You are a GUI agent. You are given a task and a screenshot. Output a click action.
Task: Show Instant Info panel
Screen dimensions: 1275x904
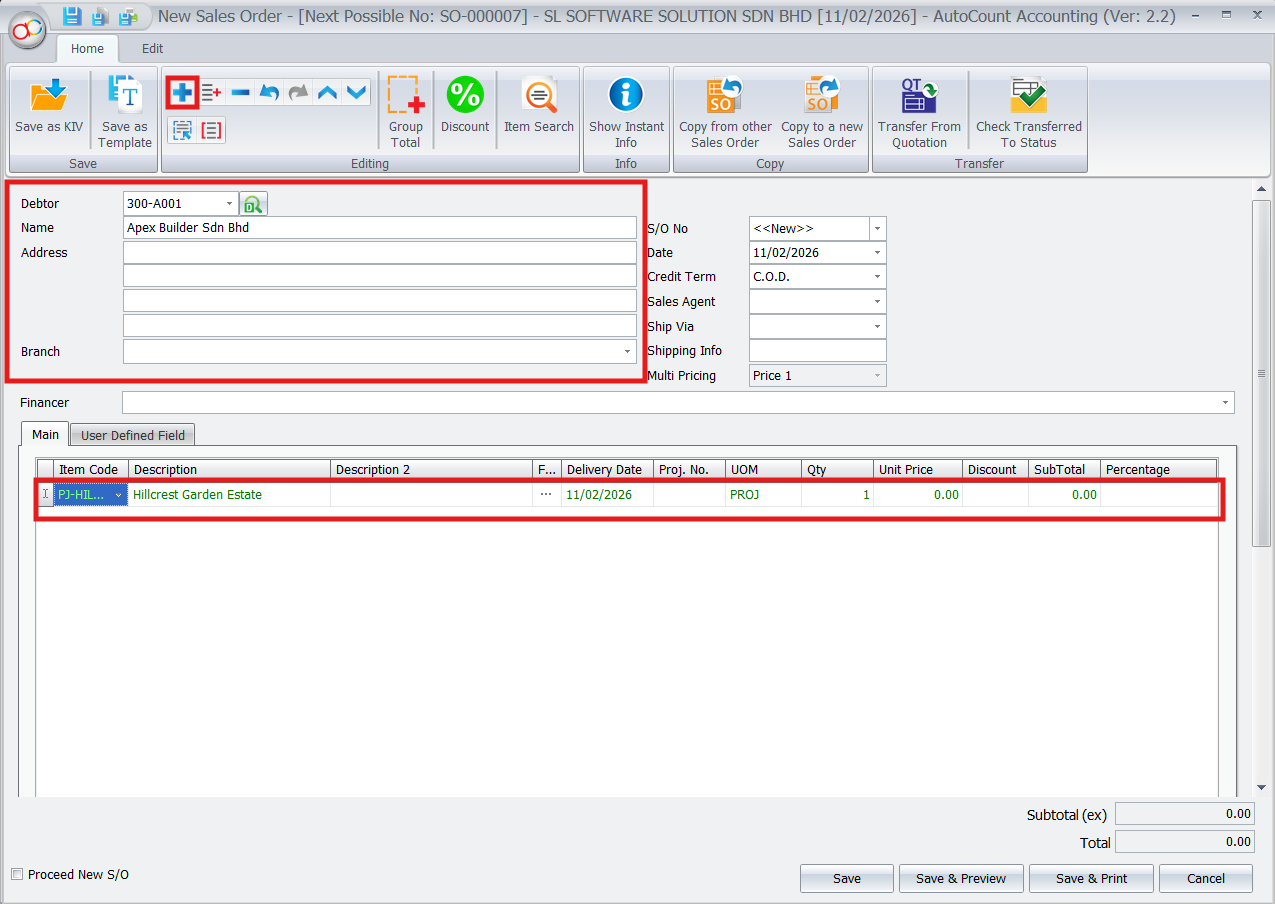click(x=626, y=97)
